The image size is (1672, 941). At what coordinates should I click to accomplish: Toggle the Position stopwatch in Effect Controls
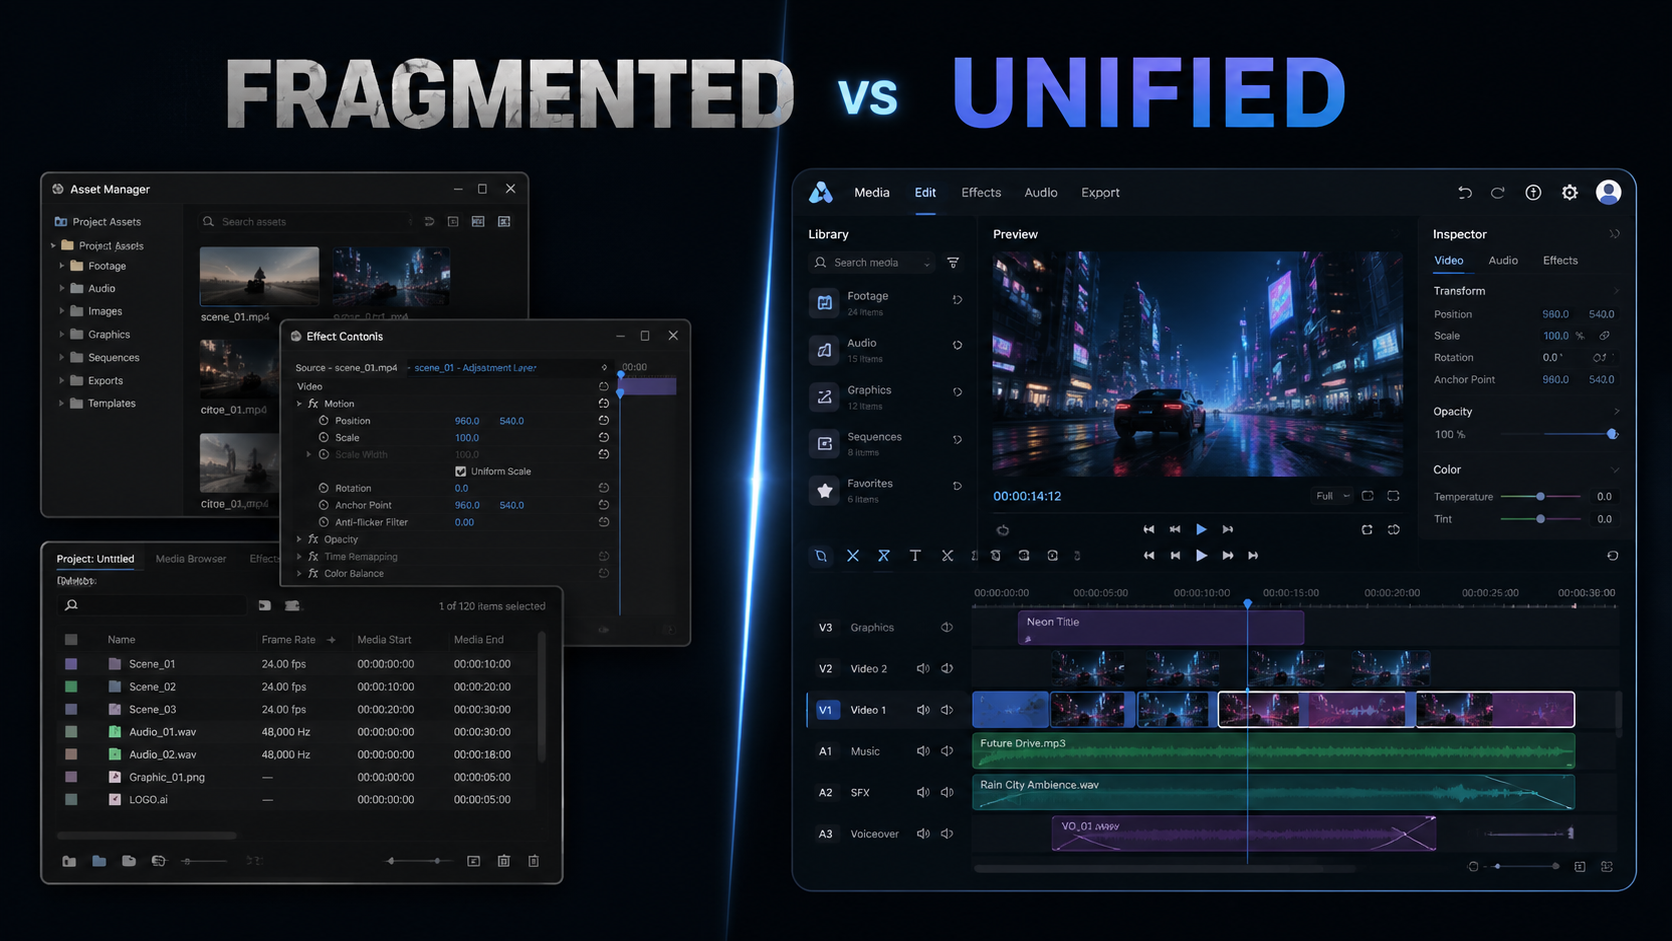click(323, 421)
